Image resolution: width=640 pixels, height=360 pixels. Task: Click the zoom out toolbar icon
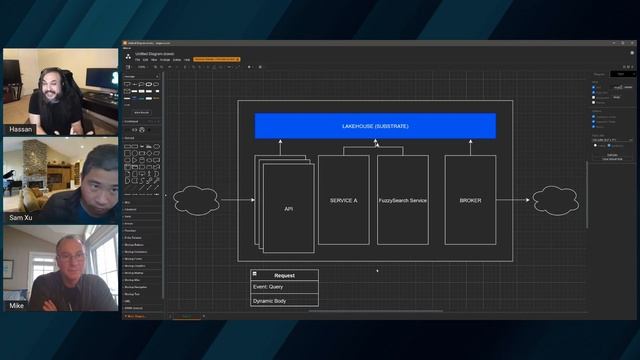point(162,67)
